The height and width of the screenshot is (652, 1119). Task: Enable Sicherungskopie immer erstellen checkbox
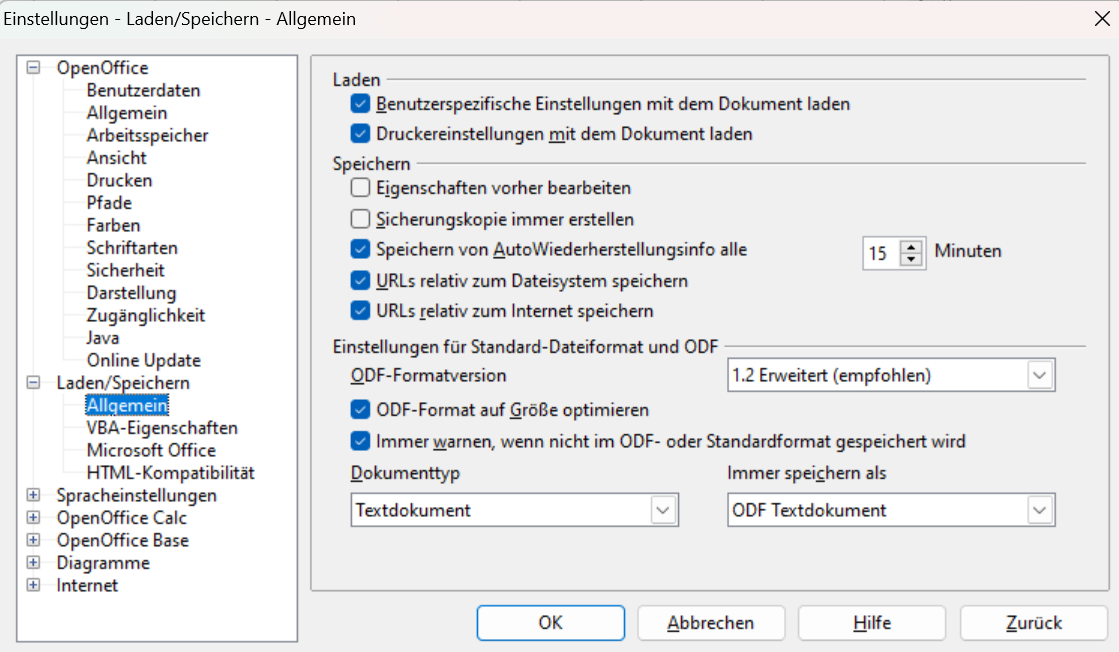pyautogui.click(x=361, y=219)
